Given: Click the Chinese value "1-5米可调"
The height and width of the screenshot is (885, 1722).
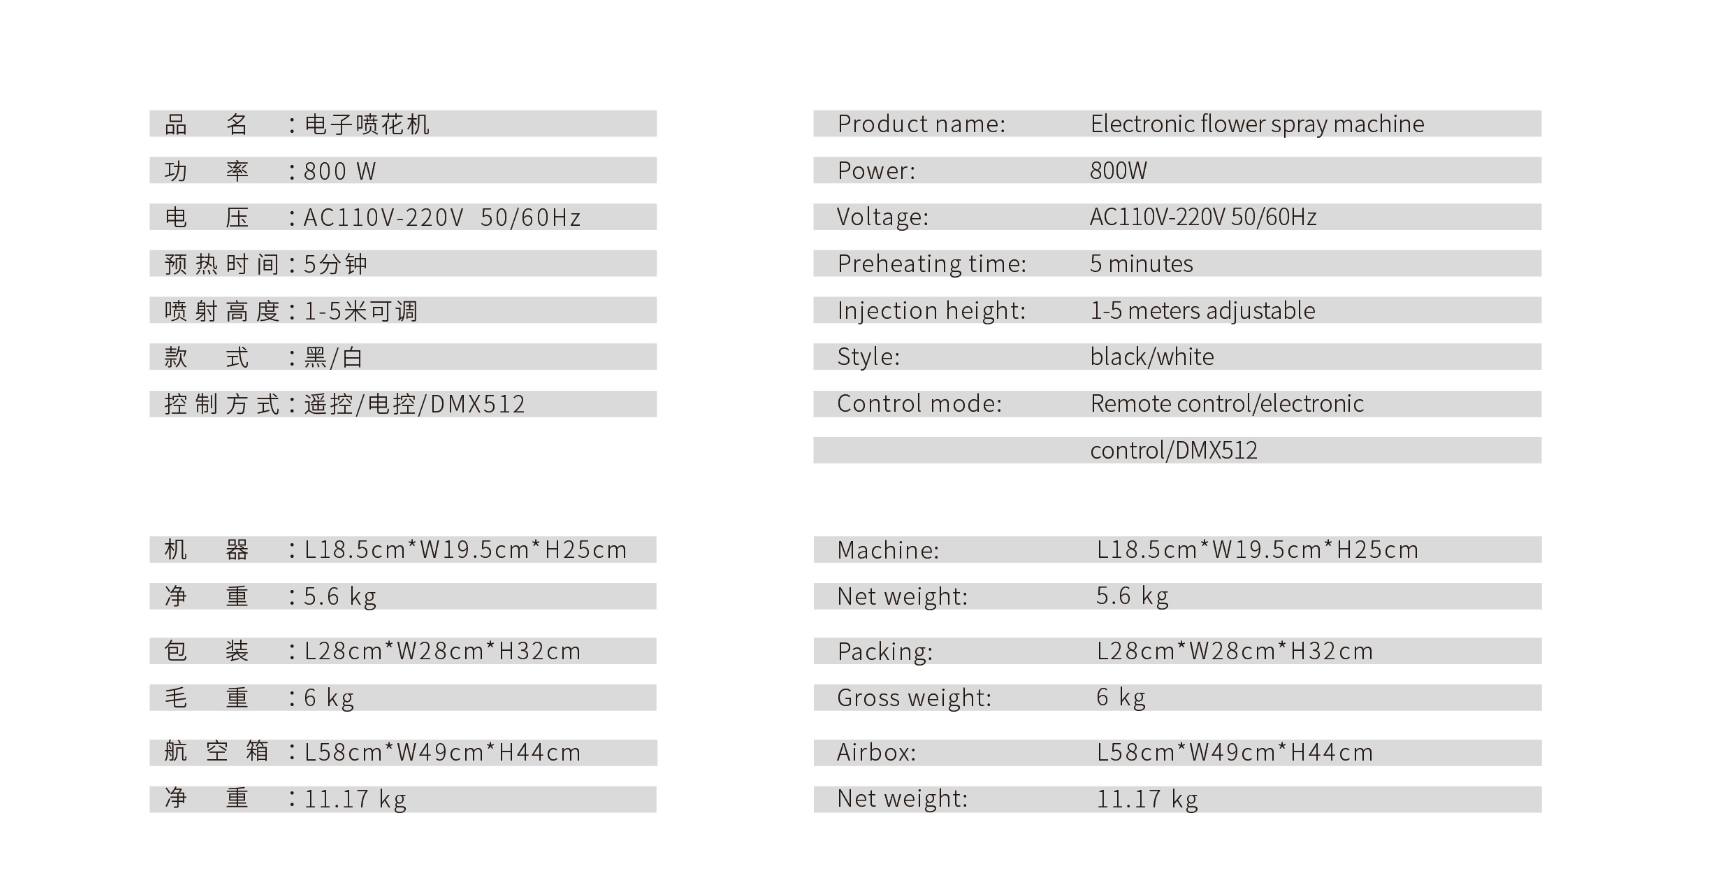Looking at the screenshot, I should (x=360, y=311).
